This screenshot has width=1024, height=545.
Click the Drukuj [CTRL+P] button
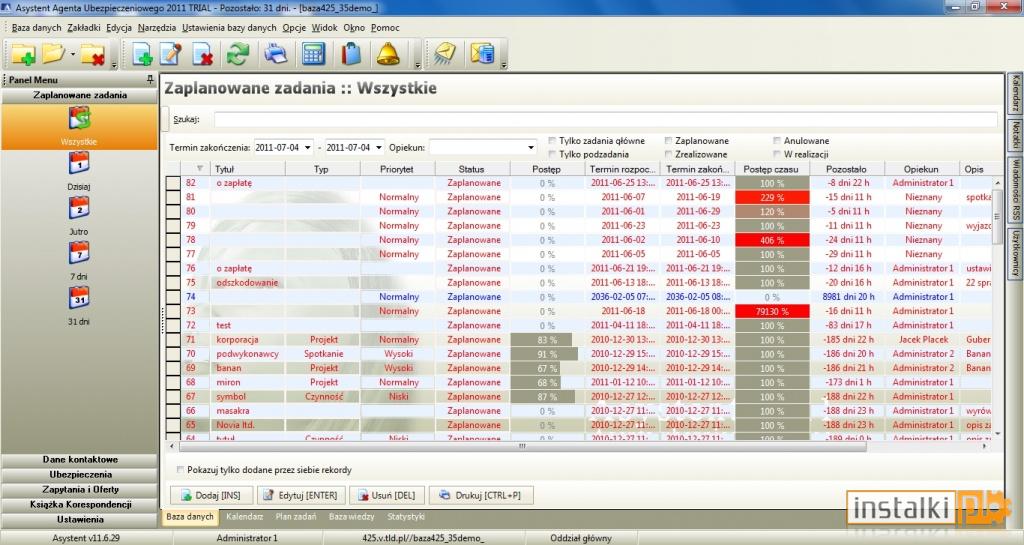pyautogui.click(x=481, y=495)
